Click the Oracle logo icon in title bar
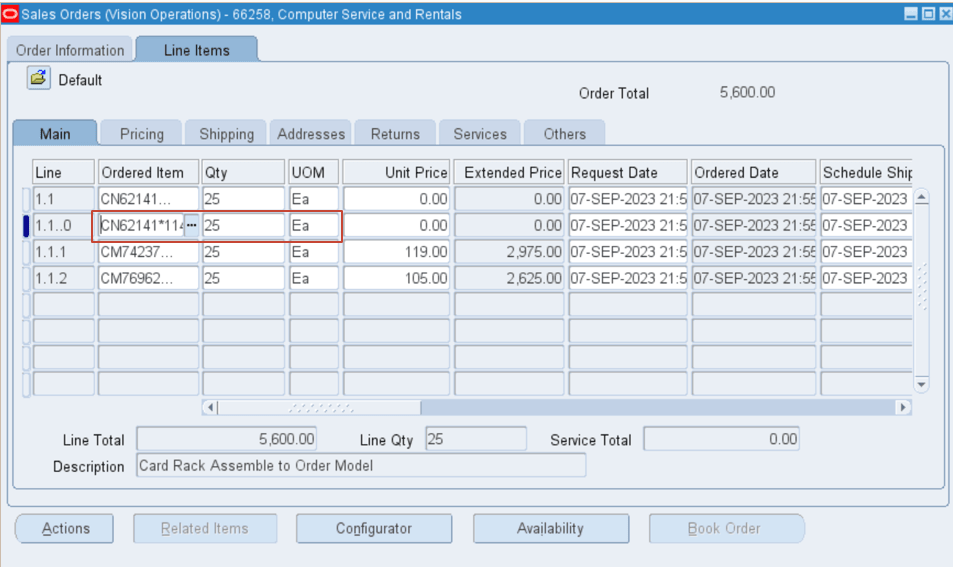 pos(10,14)
